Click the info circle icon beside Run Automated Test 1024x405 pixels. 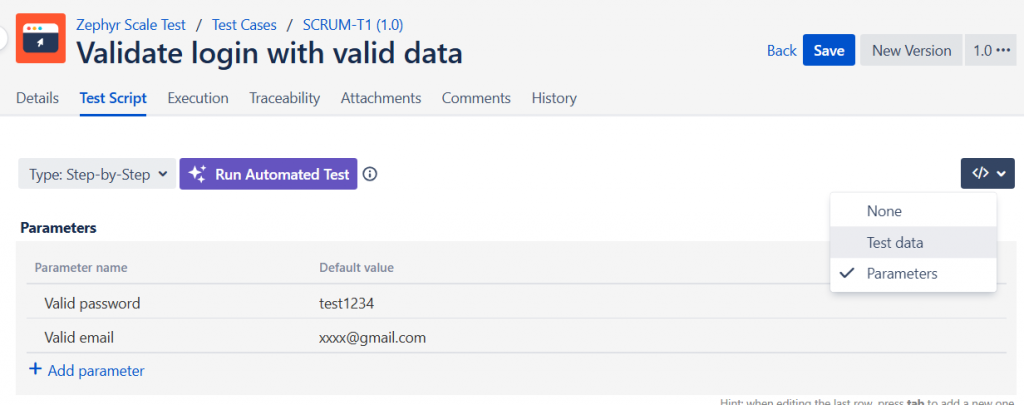[370, 174]
